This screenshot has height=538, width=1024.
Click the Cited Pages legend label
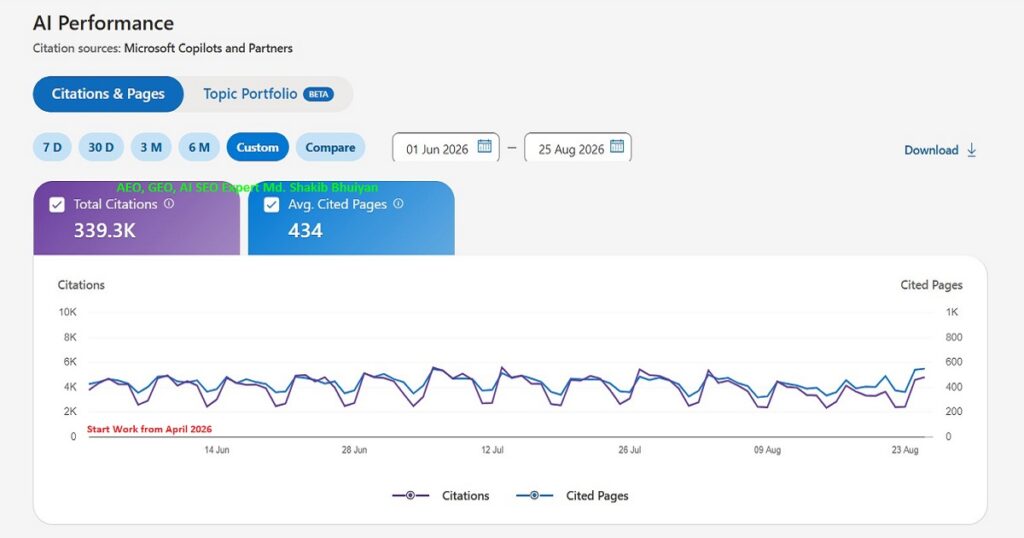tap(597, 496)
